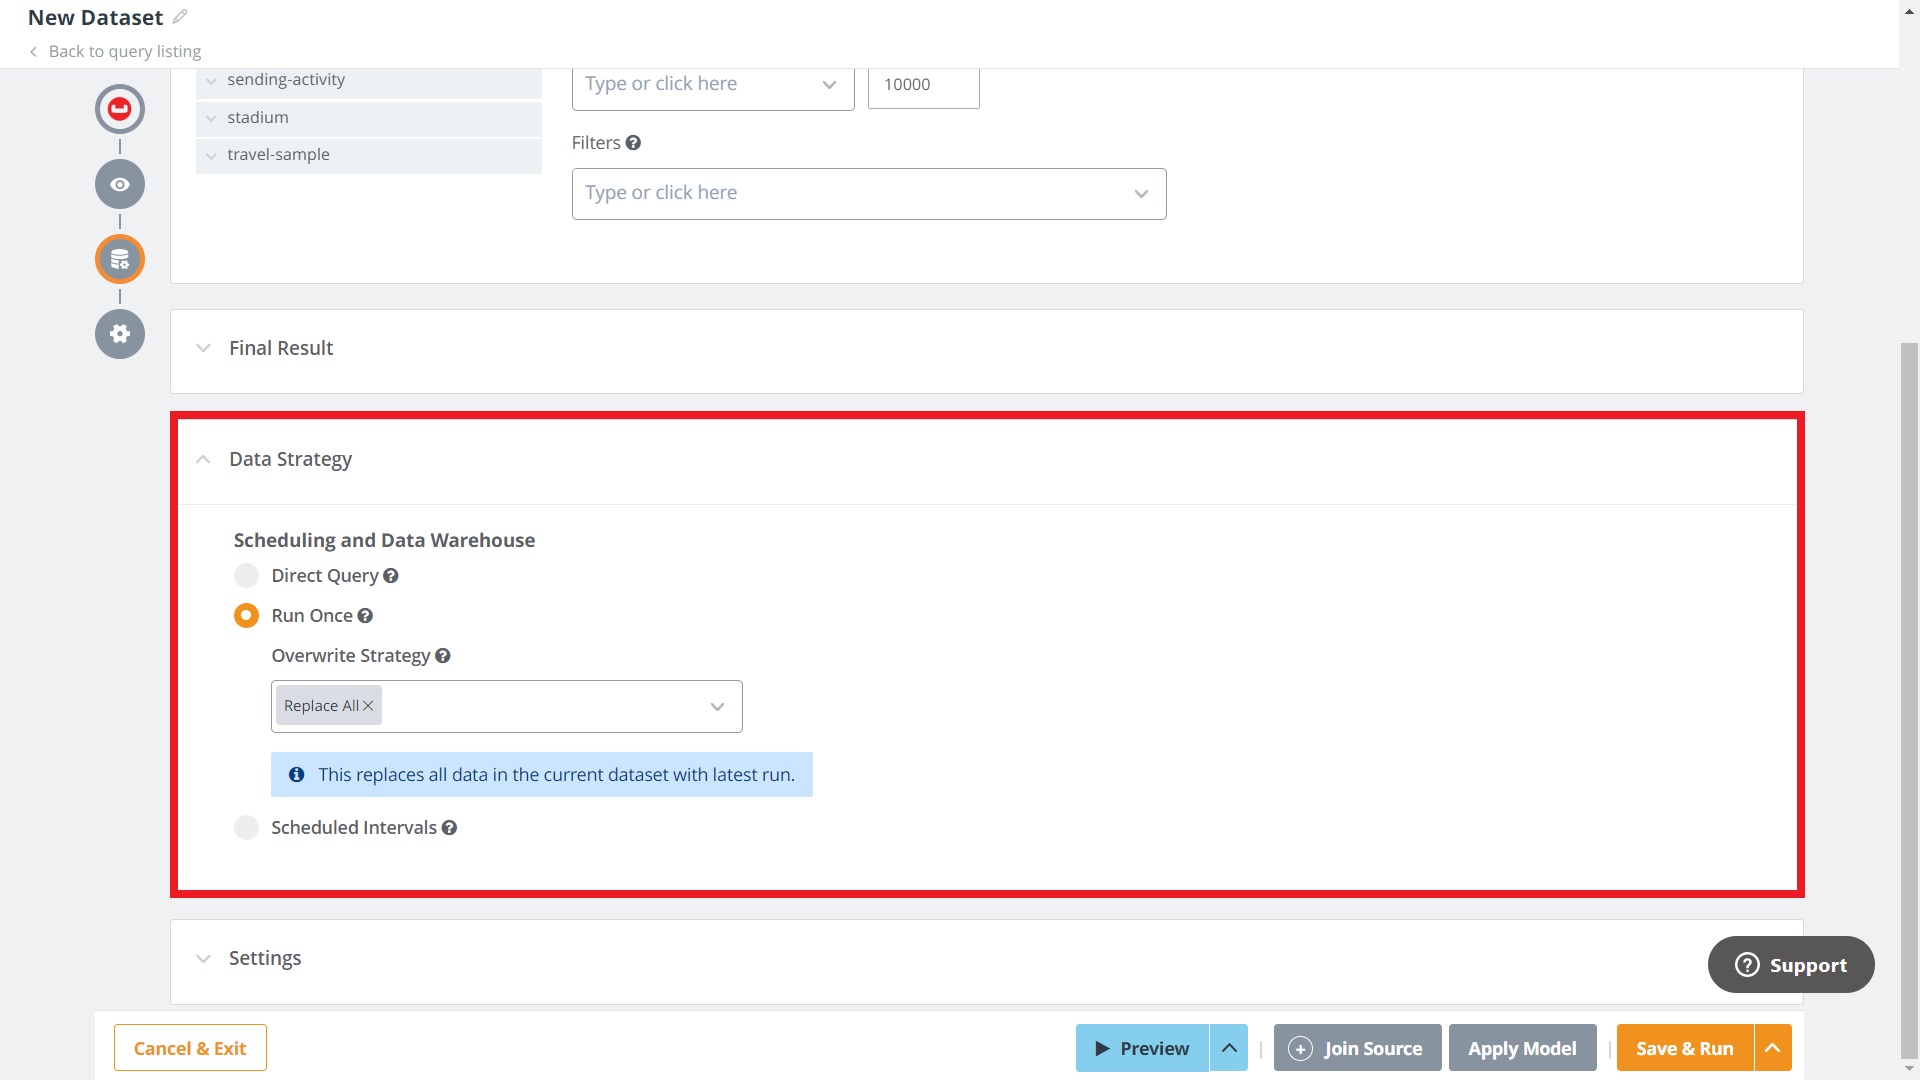Open the Overwrite Strategy dropdown
Image resolution: width=1920 pixels, height=1080 pixels.
[717, 706]
